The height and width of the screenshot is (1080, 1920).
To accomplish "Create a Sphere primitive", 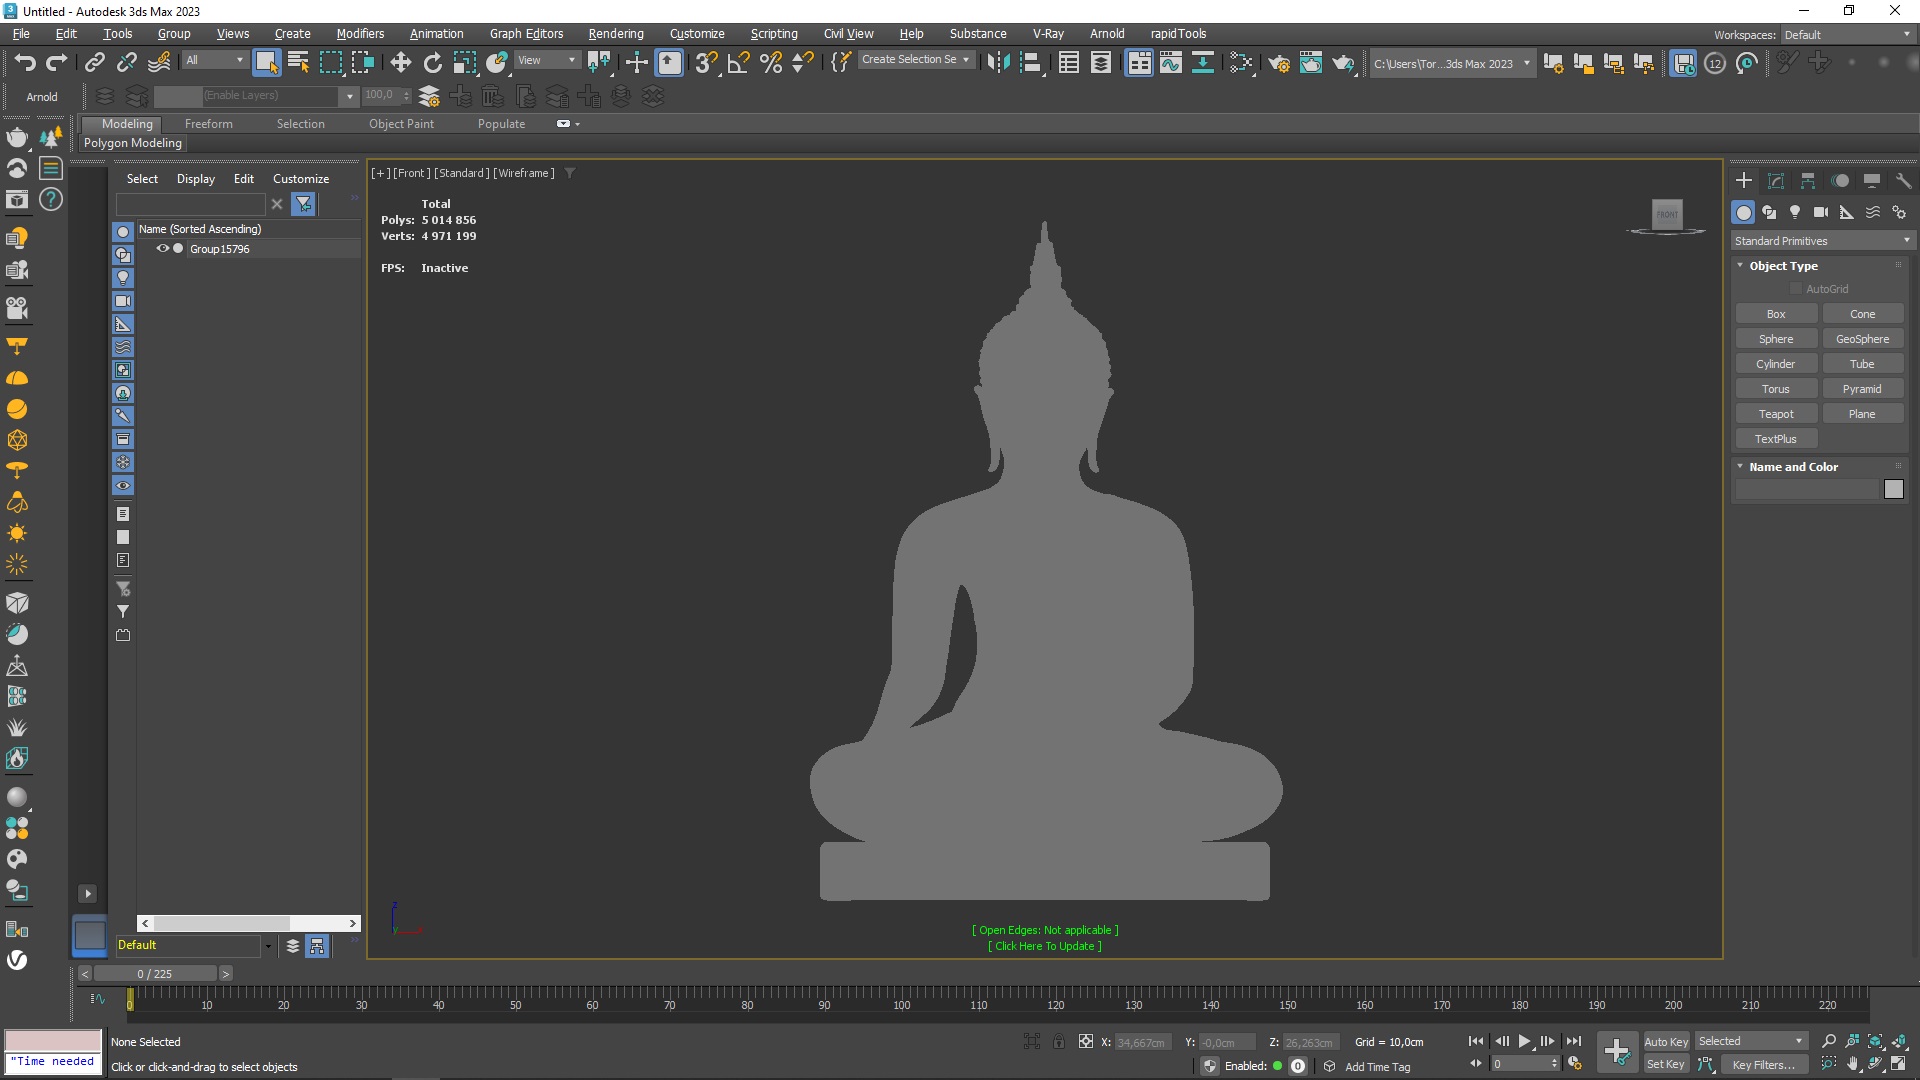I will [1776, 339].
